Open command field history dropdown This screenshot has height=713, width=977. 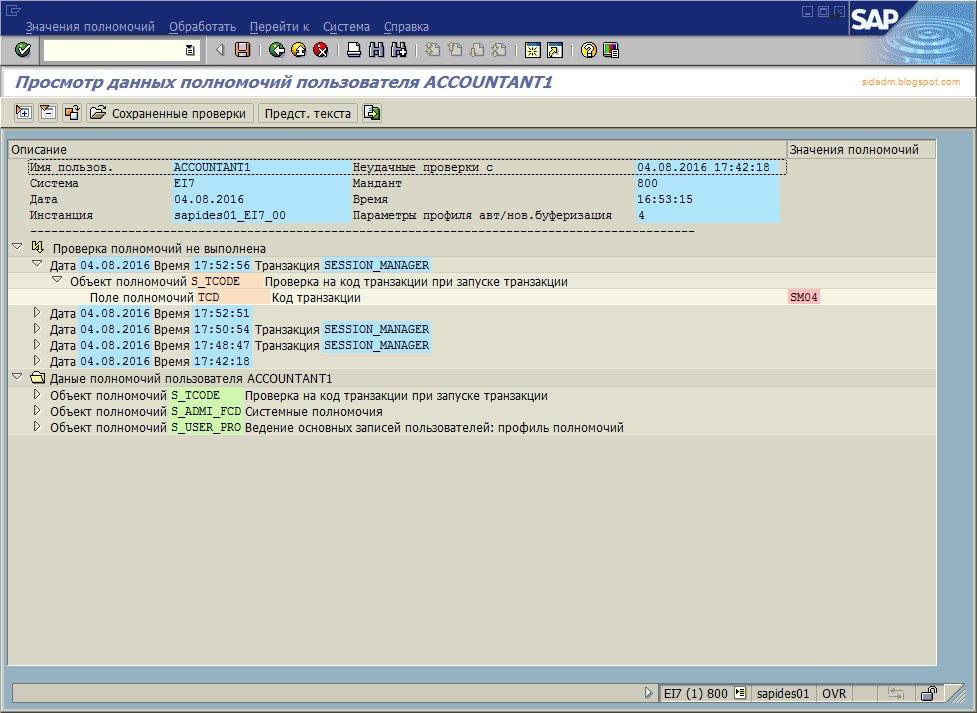pyautogui.click(x=190, y=50)
